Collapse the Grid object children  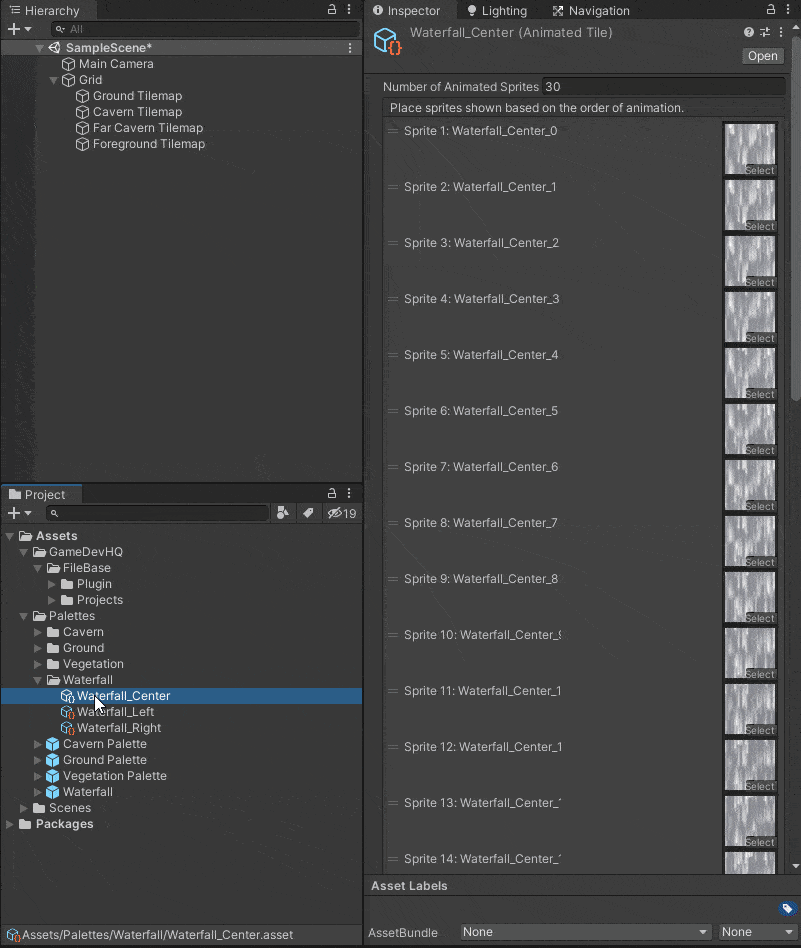pyautogui.click(x=53, y=80)
